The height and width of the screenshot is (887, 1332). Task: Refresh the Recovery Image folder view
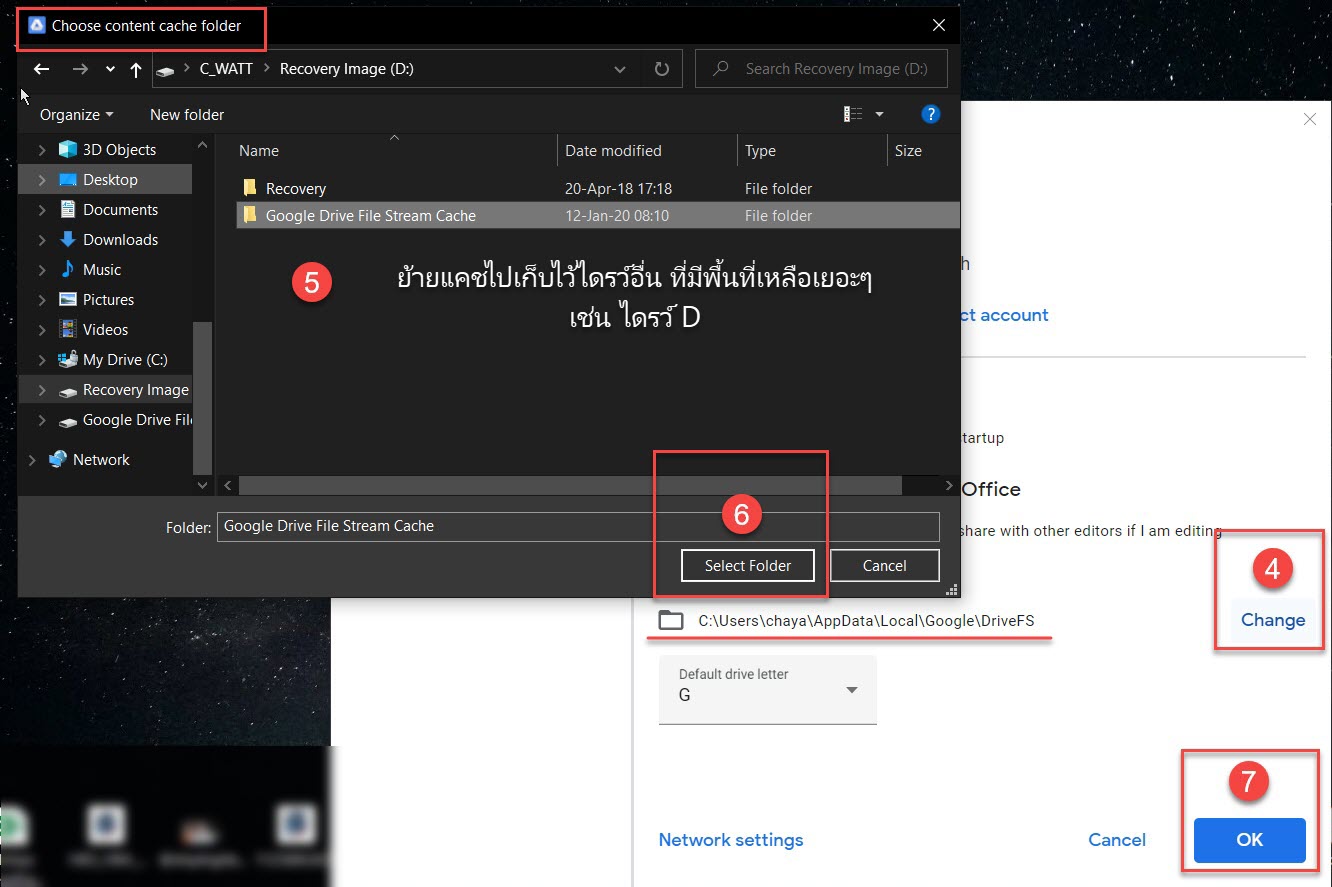tap(661, 69)
